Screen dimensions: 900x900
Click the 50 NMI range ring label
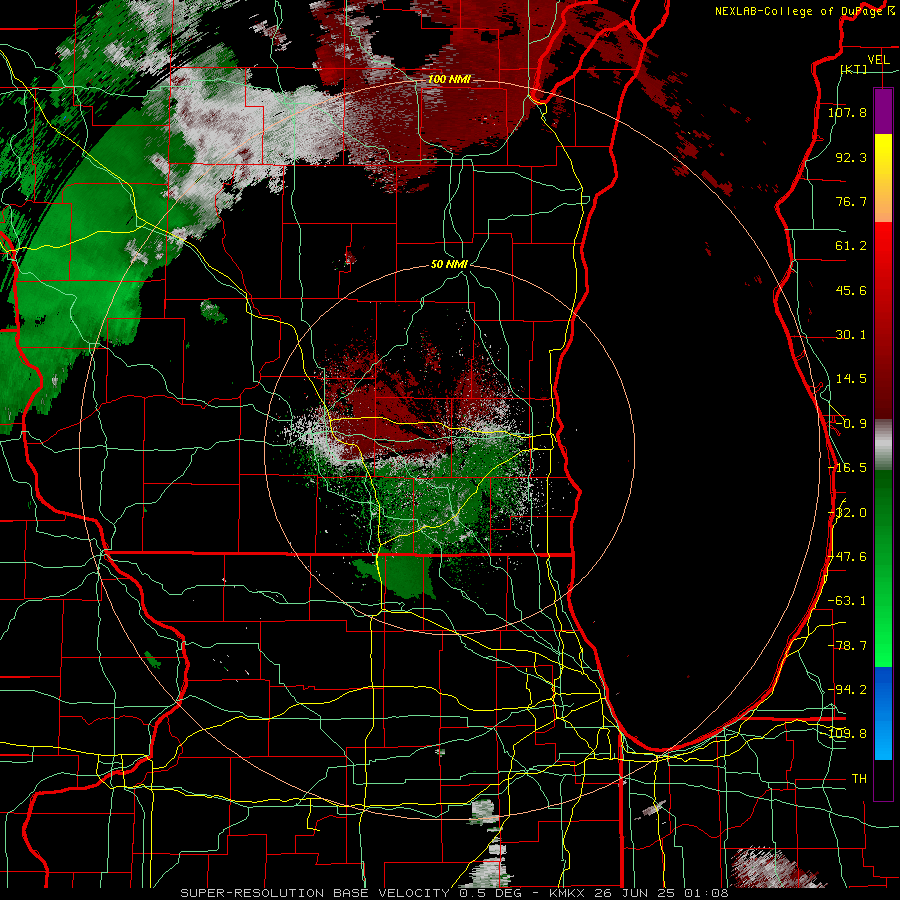449,264
